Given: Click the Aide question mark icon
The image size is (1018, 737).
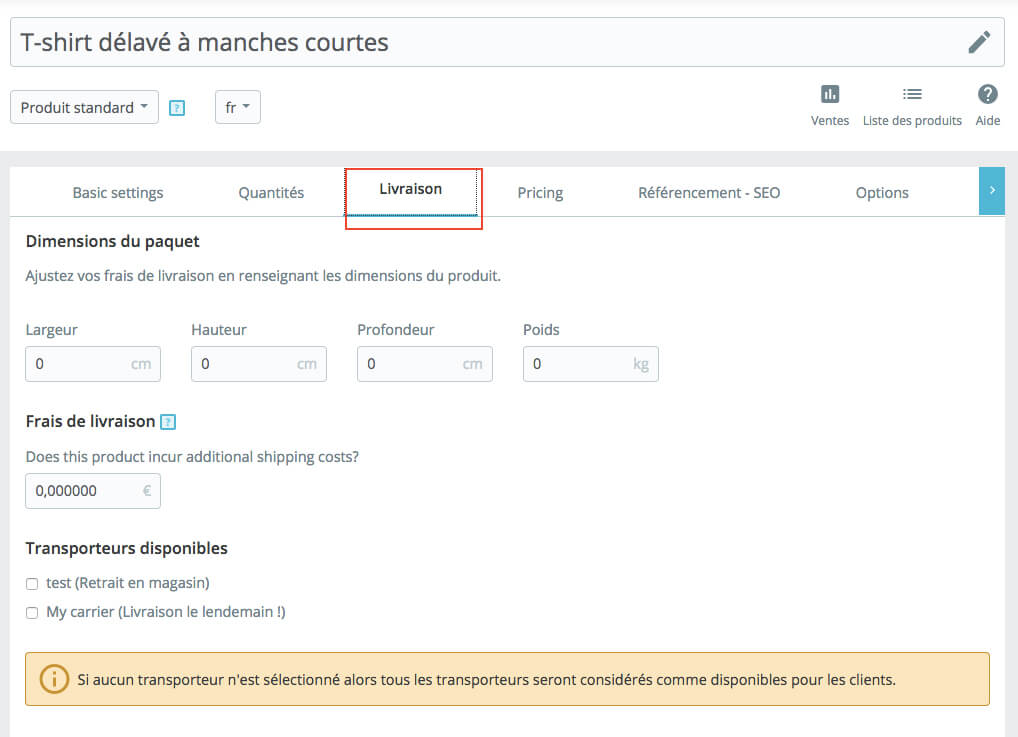Looking at the screenshot, I should pos(987,95).
